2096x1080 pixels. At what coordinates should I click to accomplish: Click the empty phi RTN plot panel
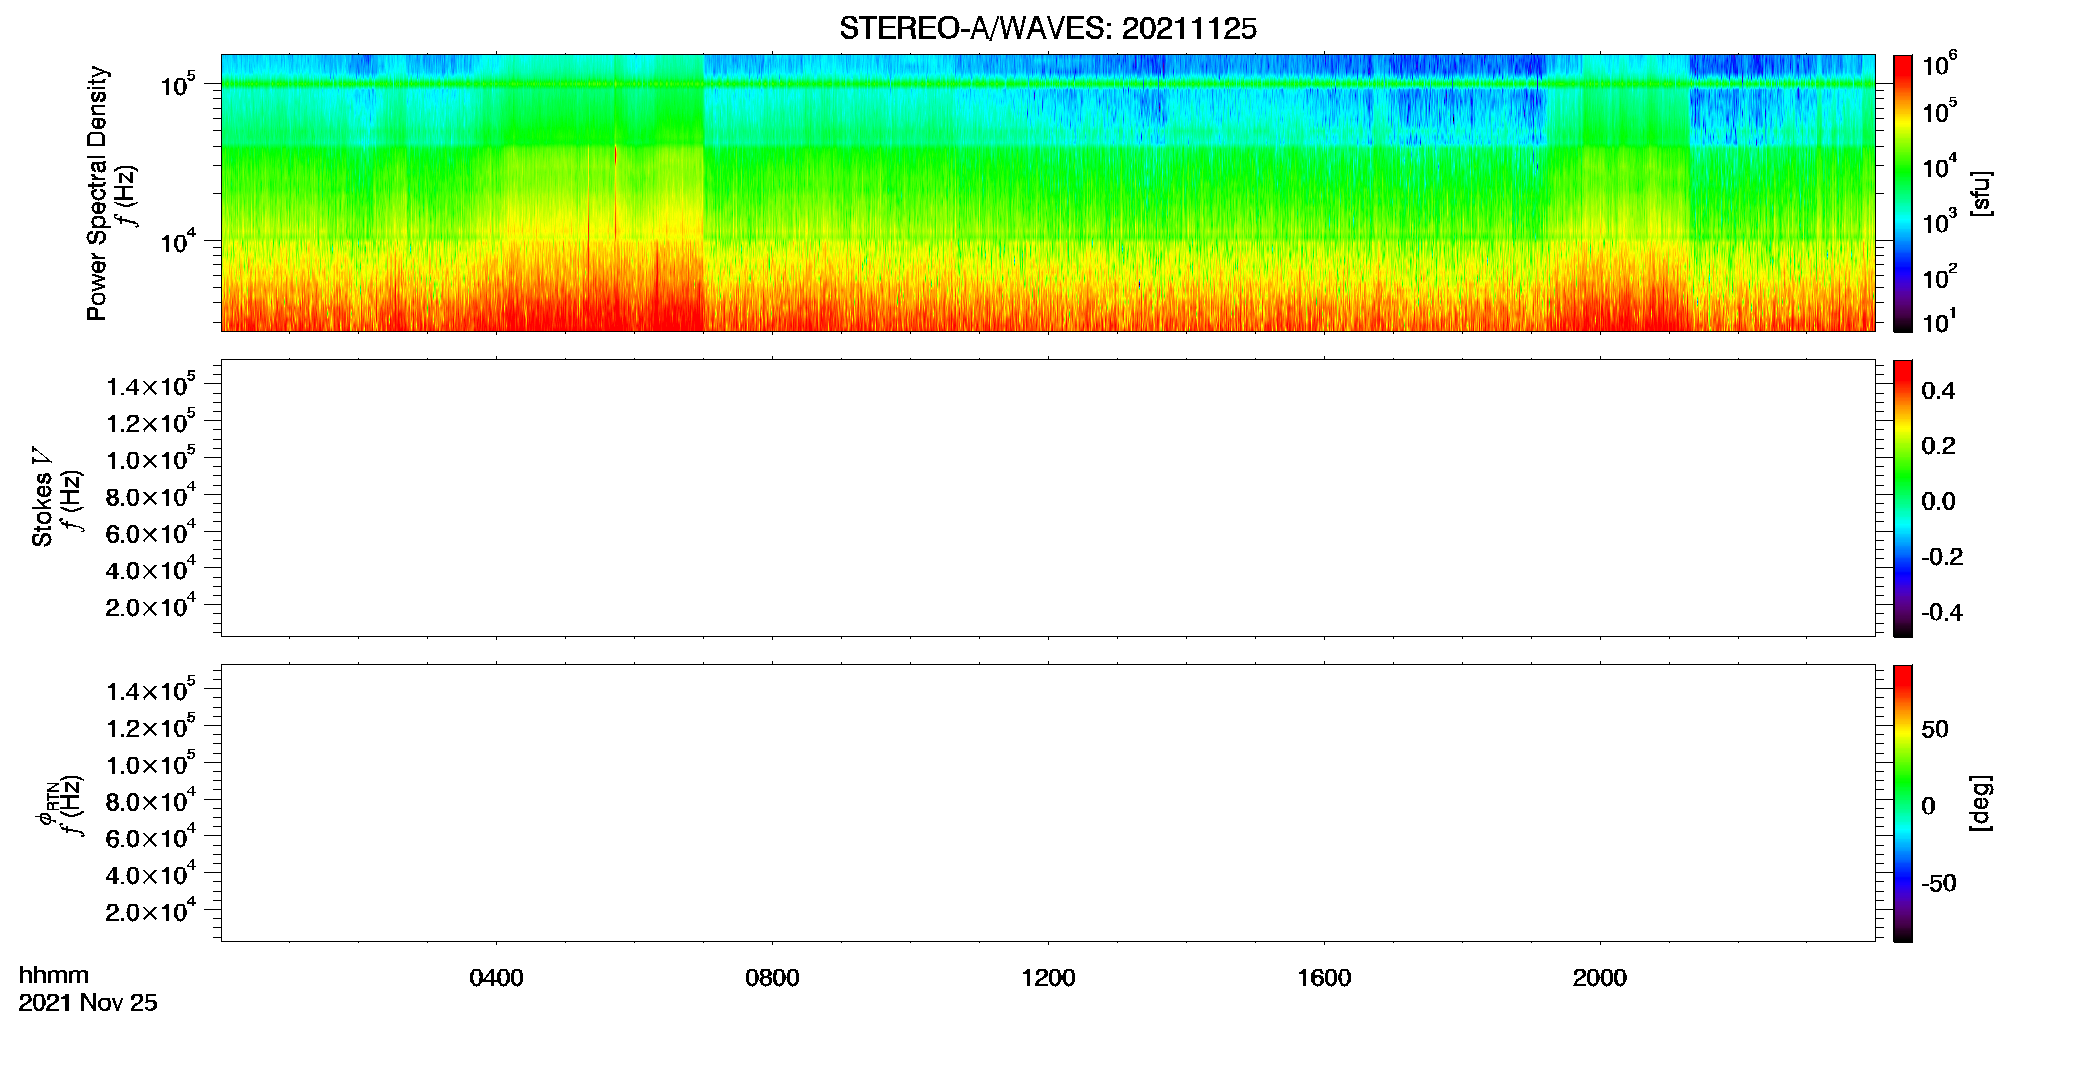coord(1048,803)
